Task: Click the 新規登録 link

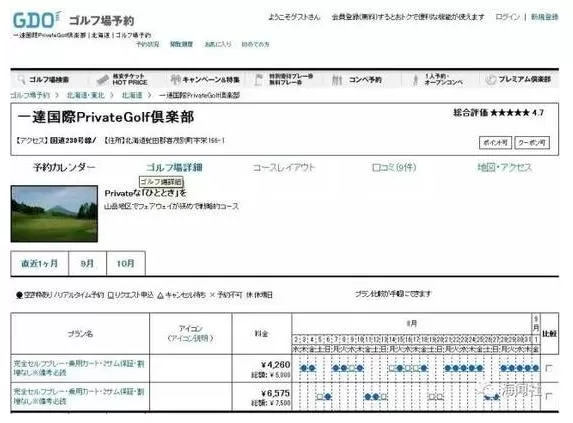Action: [x=544, y=17]
